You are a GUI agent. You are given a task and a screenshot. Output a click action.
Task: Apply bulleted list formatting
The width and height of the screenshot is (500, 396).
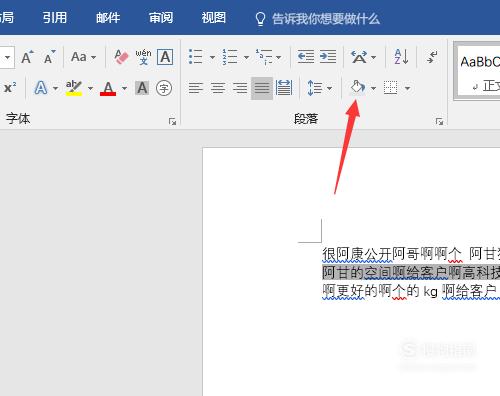(196, 57)
